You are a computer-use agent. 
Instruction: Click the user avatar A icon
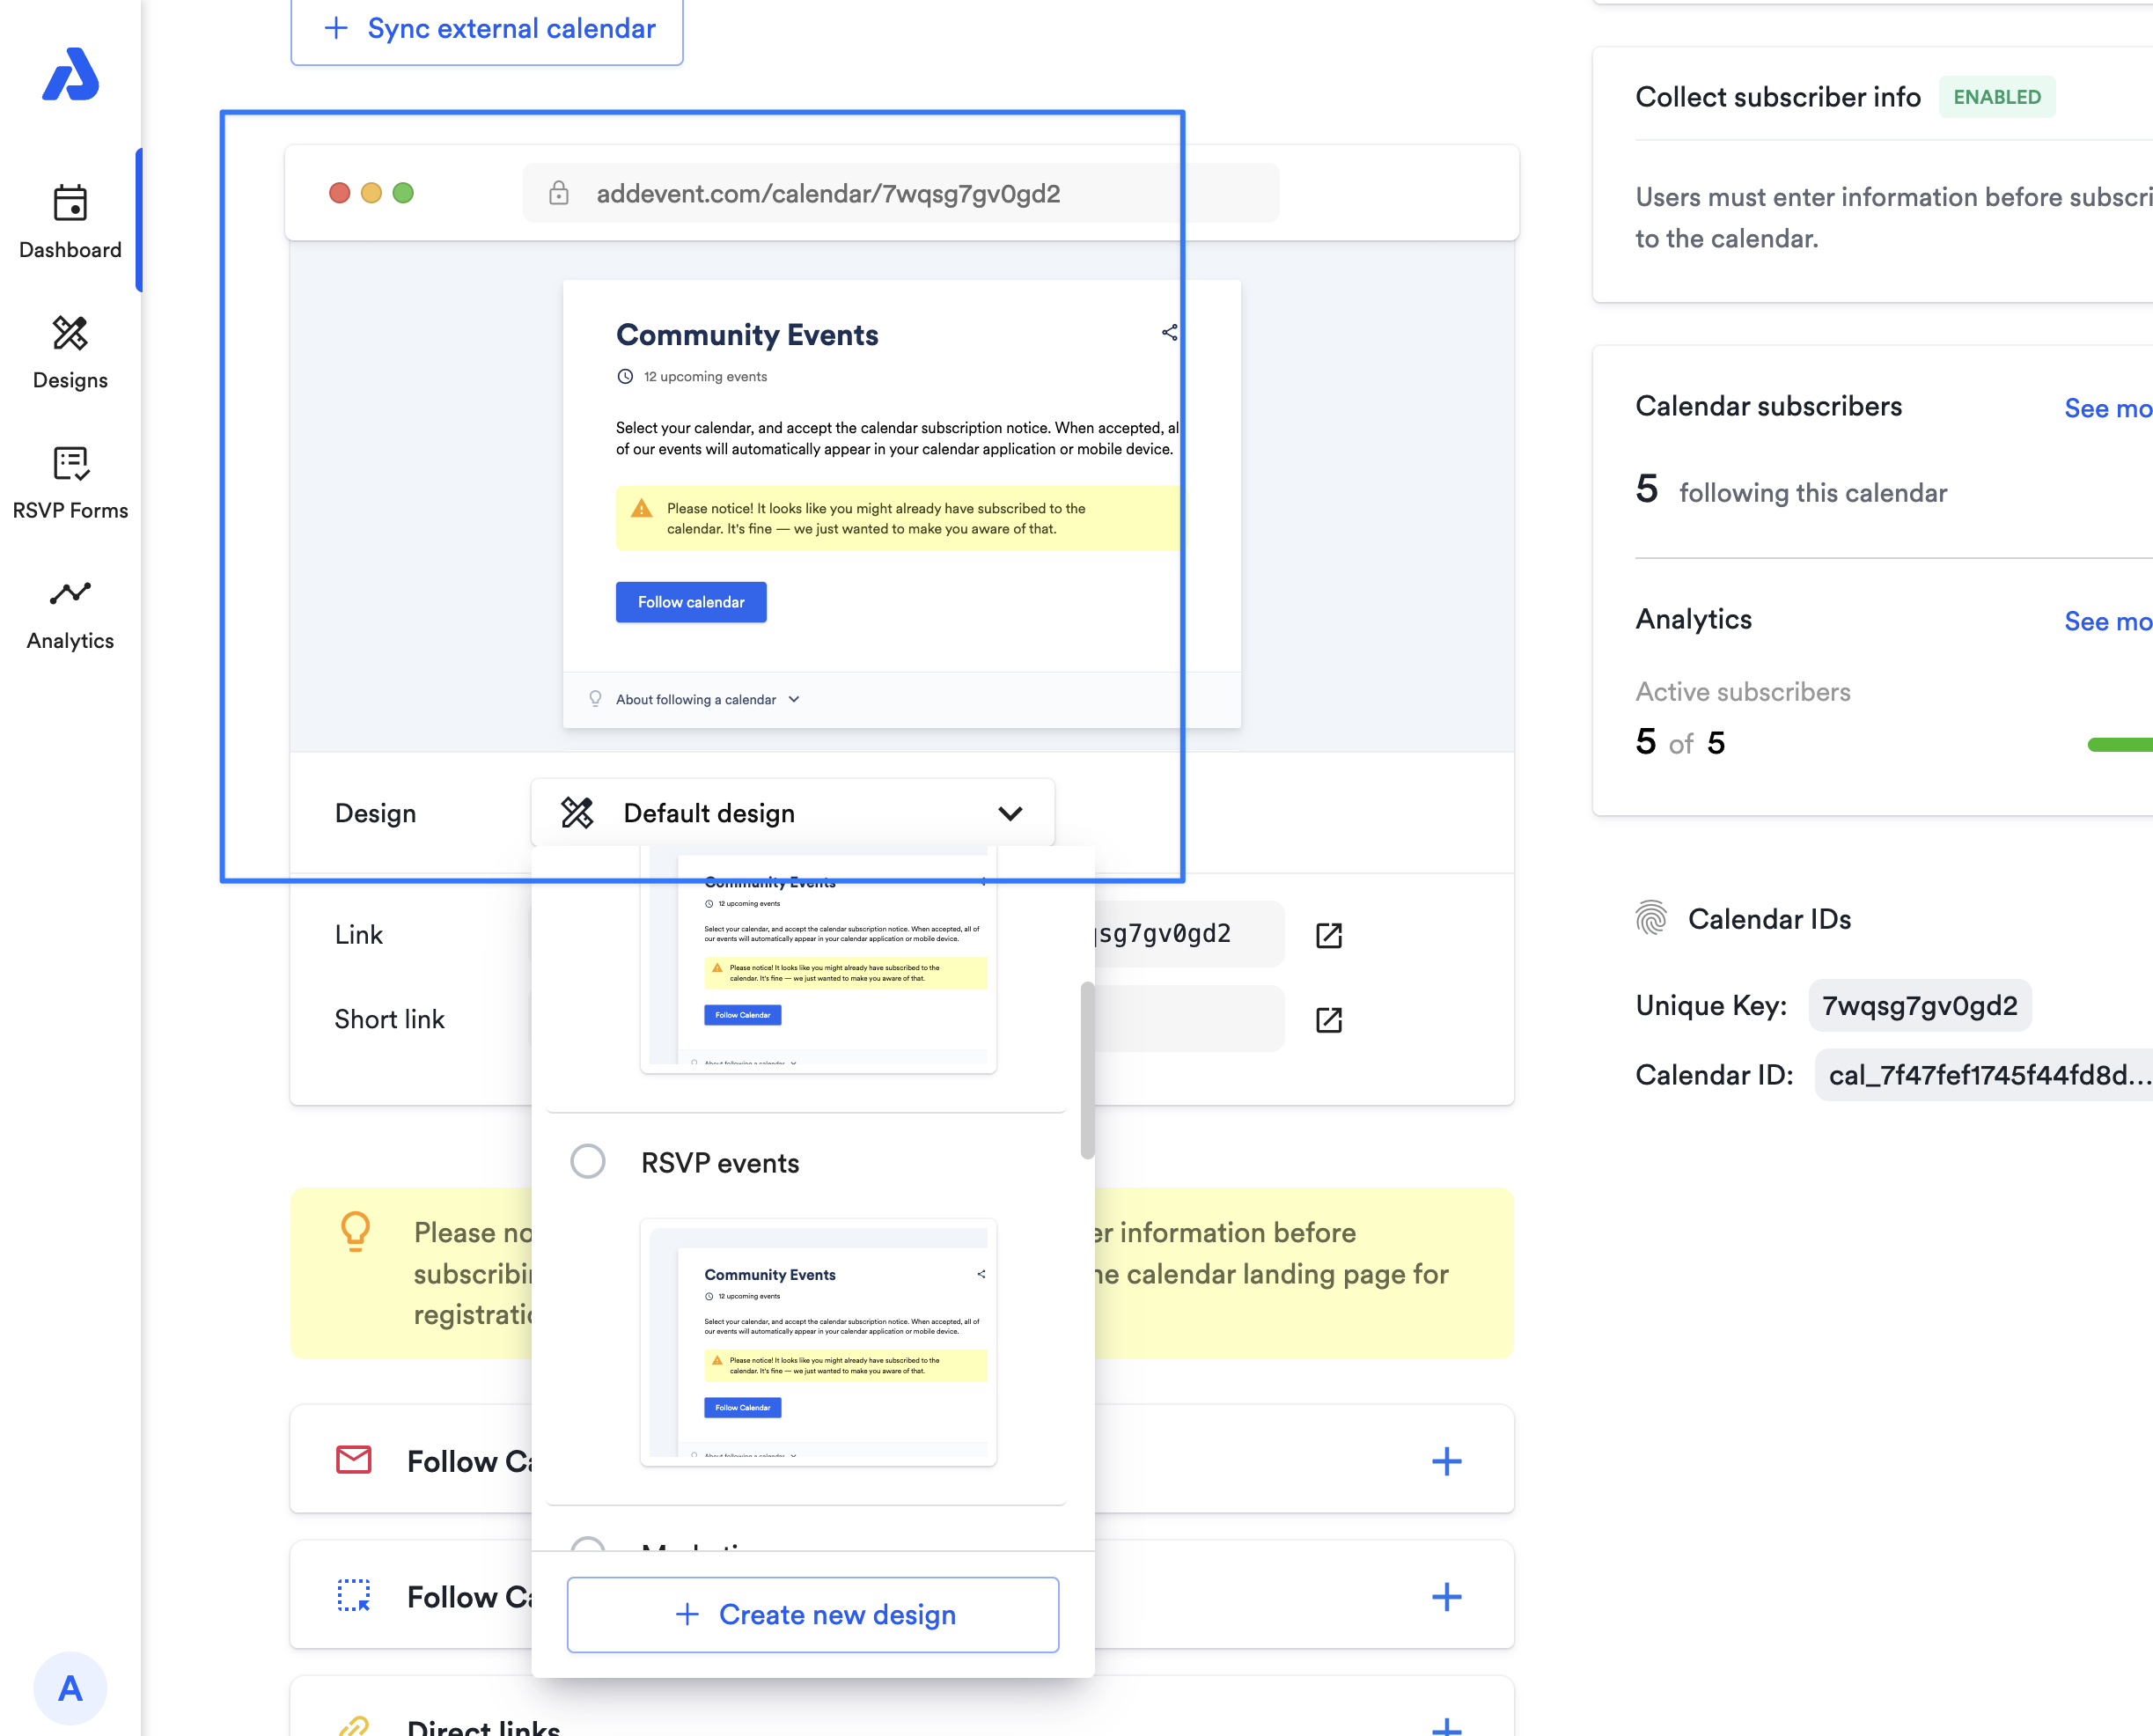tap(70, 1688)
